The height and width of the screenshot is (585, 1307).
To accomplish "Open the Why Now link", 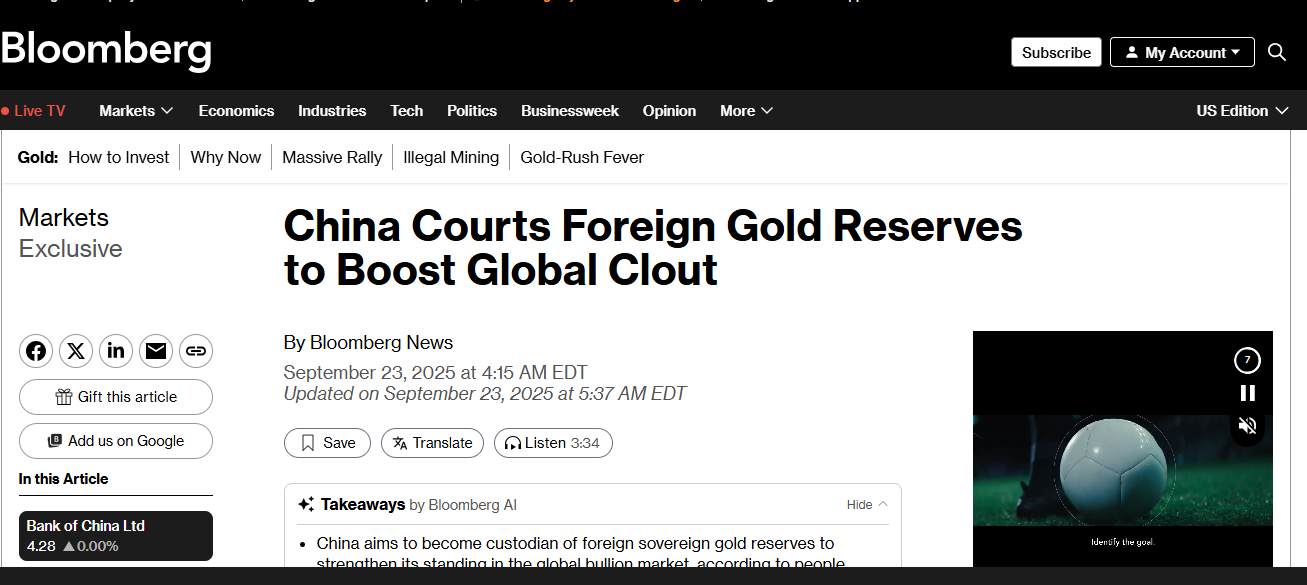I will pyautogui.click(x=226, y=157).
